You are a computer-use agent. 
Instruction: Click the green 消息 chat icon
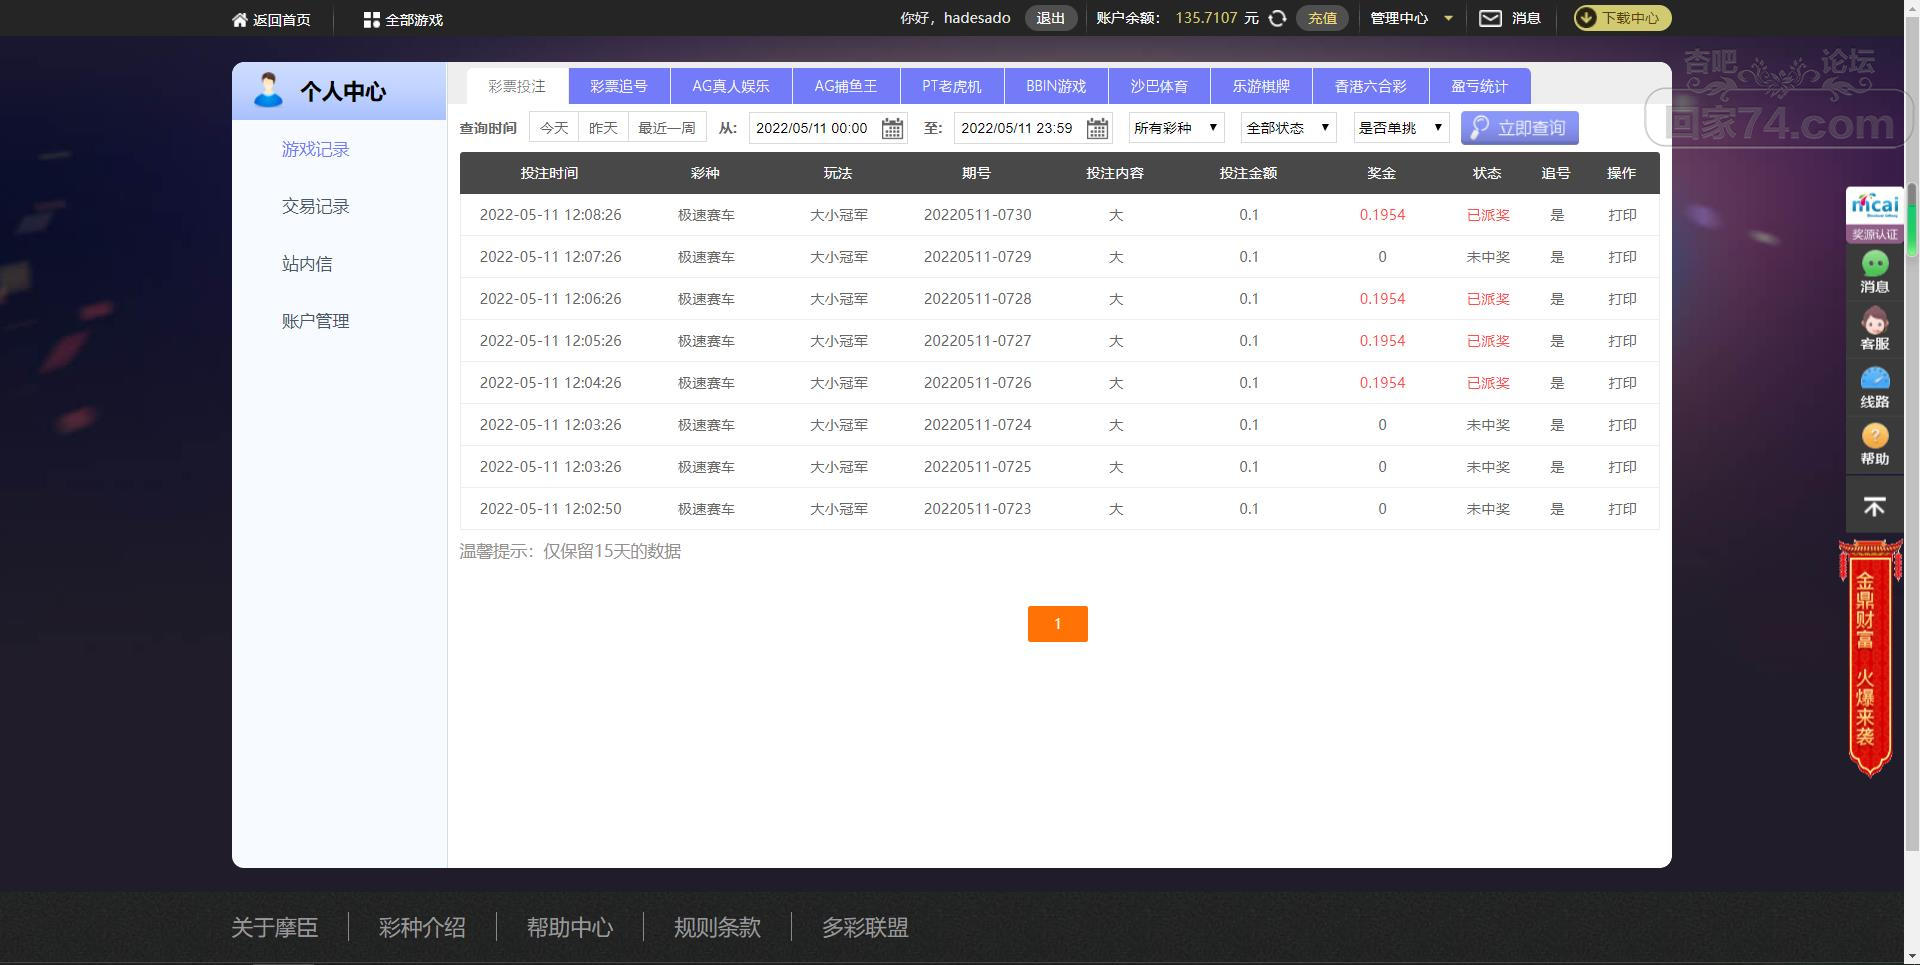tap(1874, 271)
